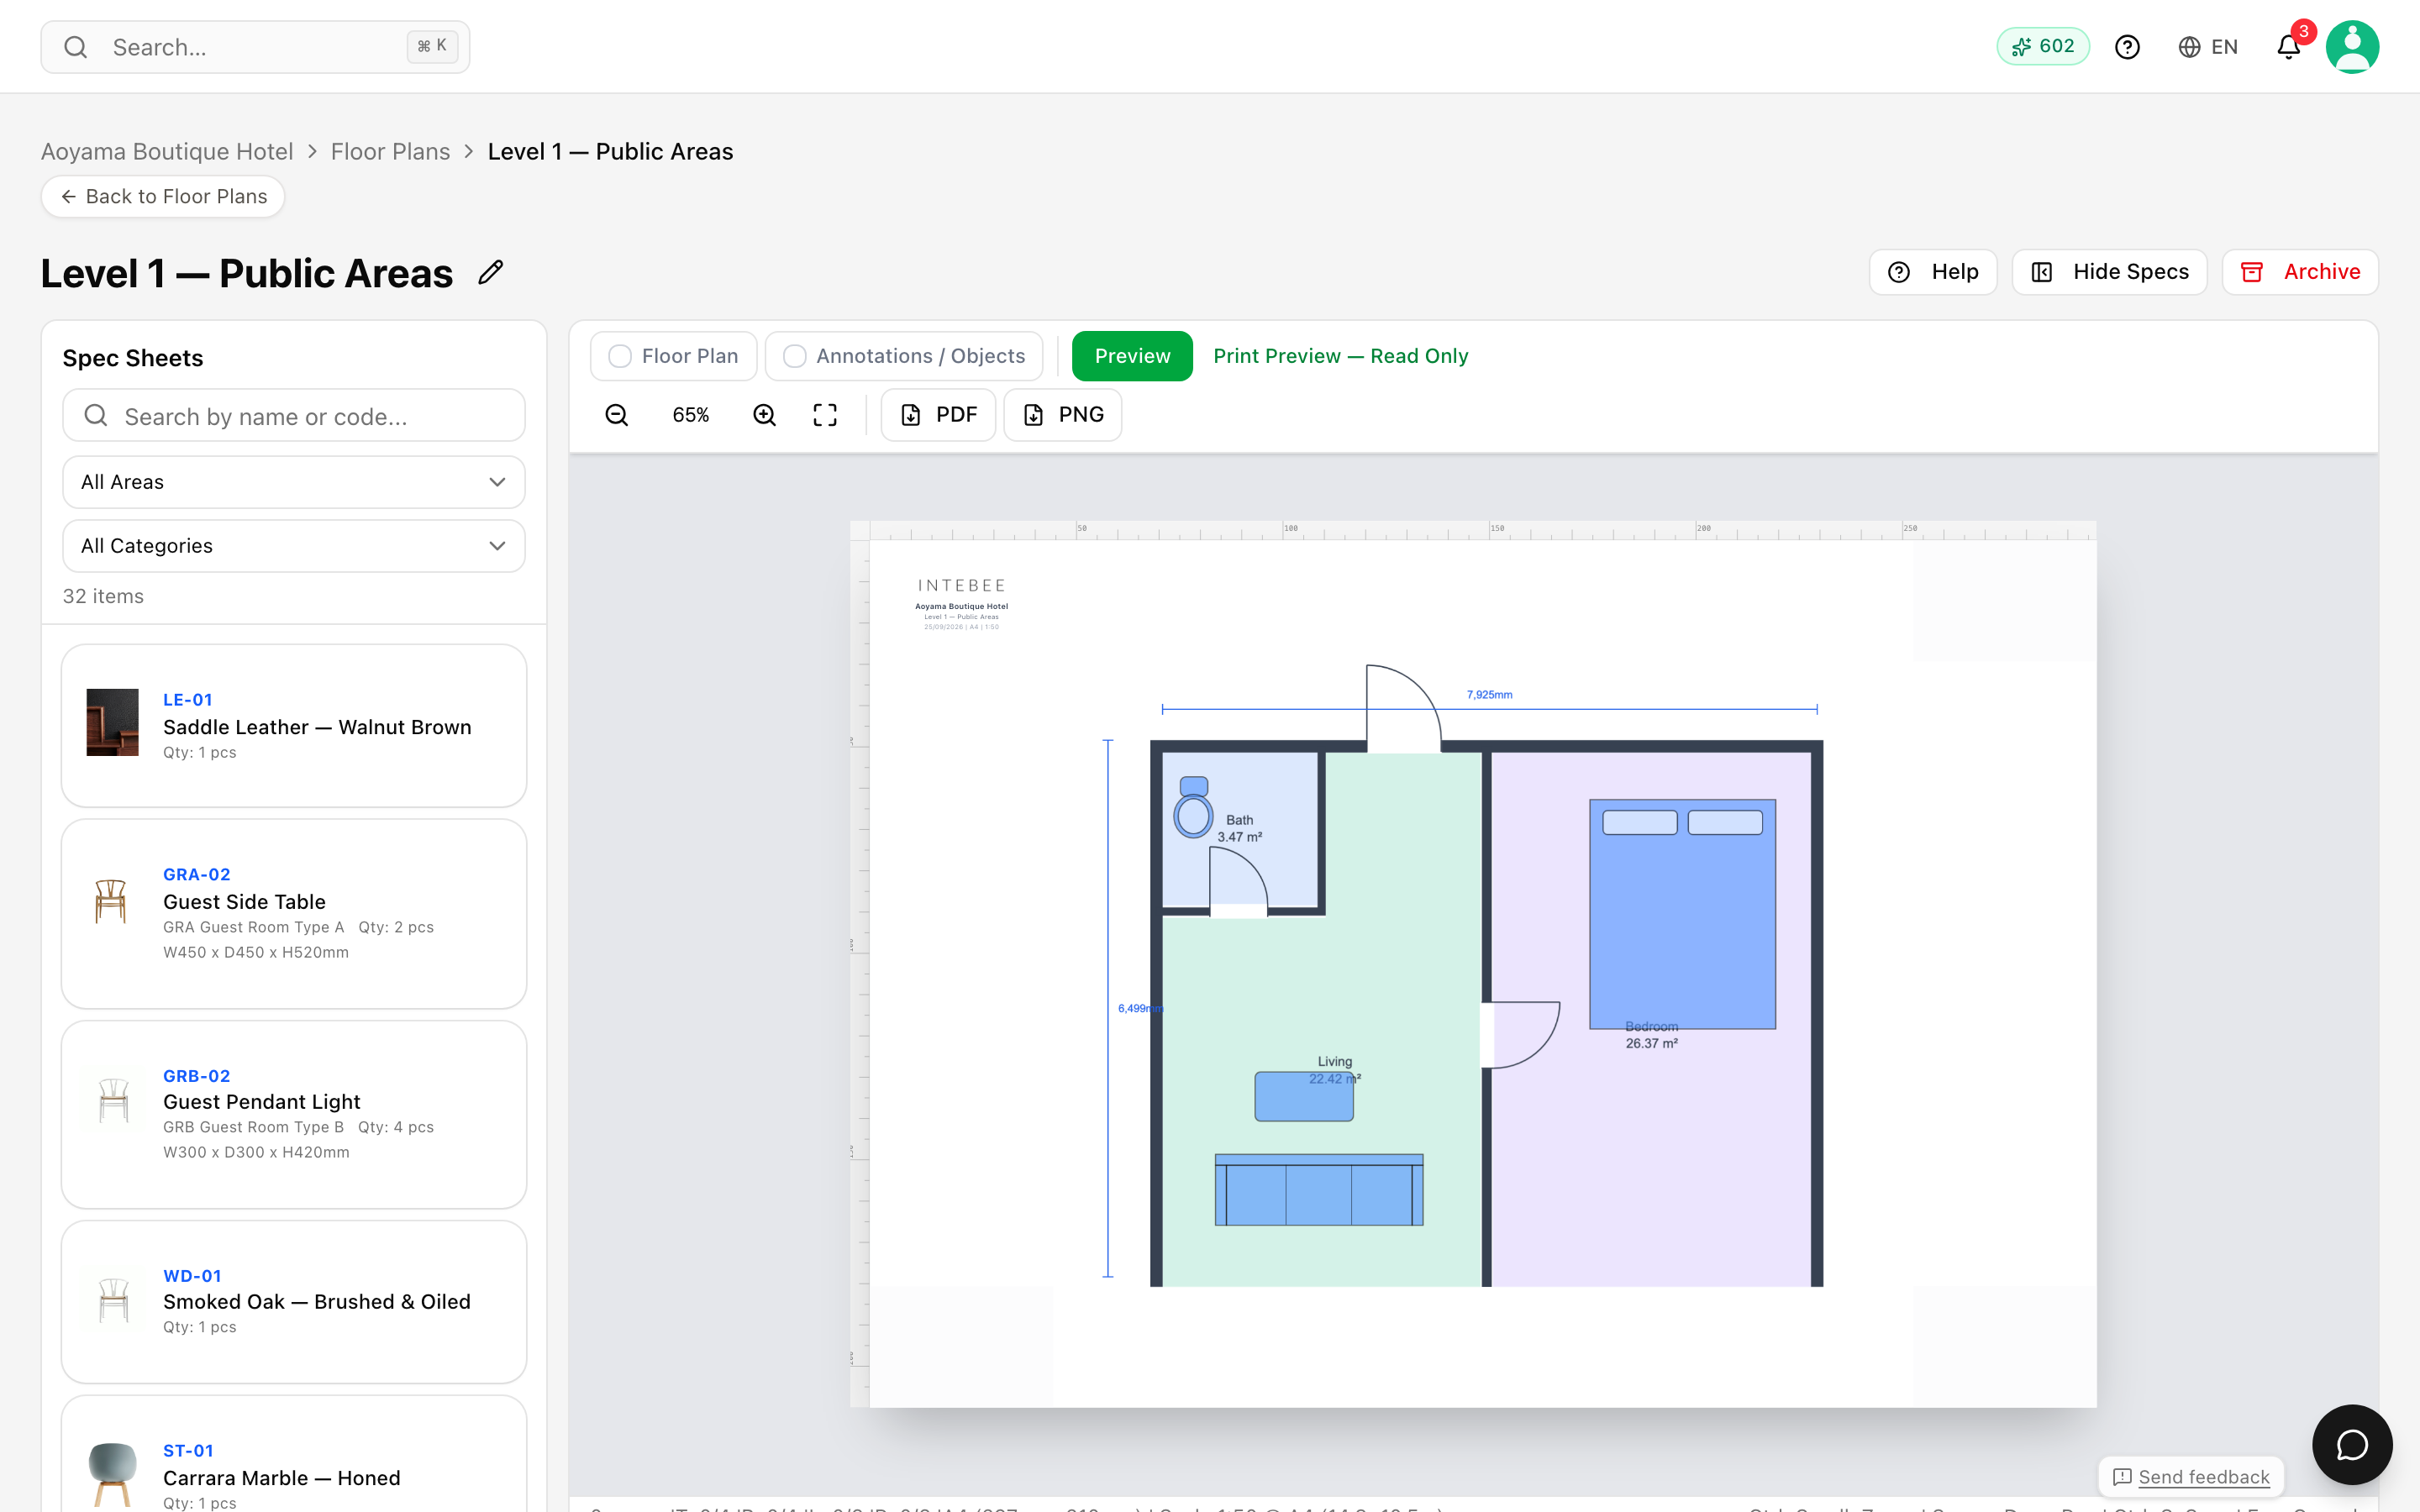Open the chat bubble widget

click(2352, 1445)
